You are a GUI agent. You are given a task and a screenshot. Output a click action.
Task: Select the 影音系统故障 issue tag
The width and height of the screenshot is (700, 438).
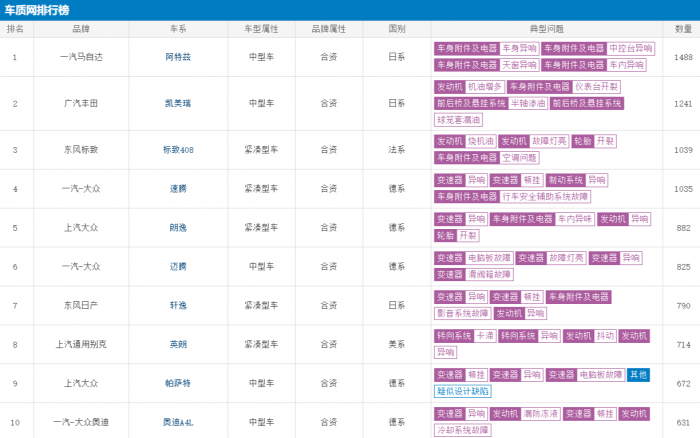pyautogui.click(x=462, y=313)
